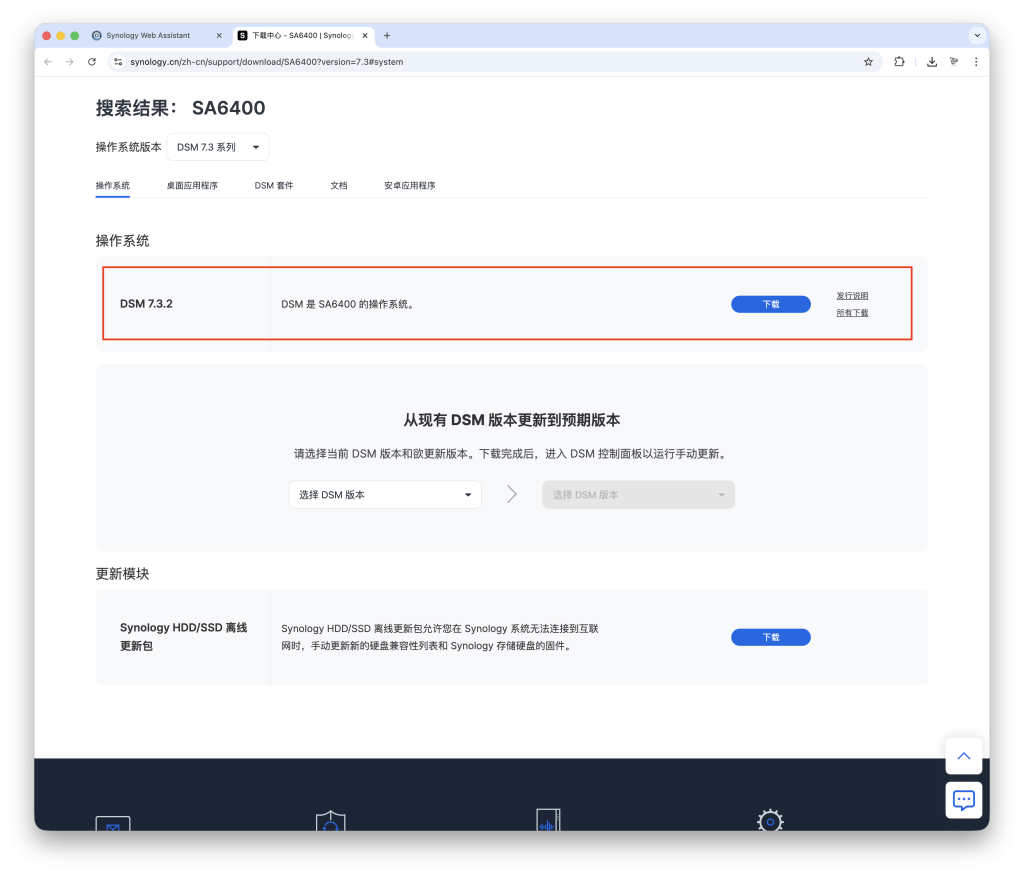Viewport: 1024px width, 876px height.
Task: Select the 下载中心 - SA6400 browser tab
Action: [303, 36]
